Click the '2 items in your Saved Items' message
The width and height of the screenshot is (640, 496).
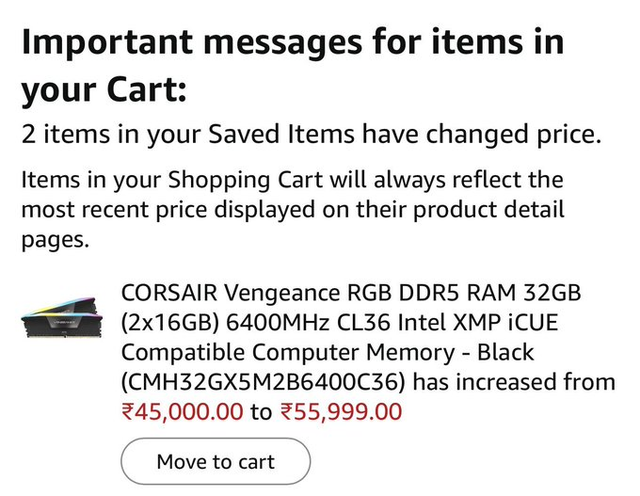pyautogui.click(x=311, y=134)
